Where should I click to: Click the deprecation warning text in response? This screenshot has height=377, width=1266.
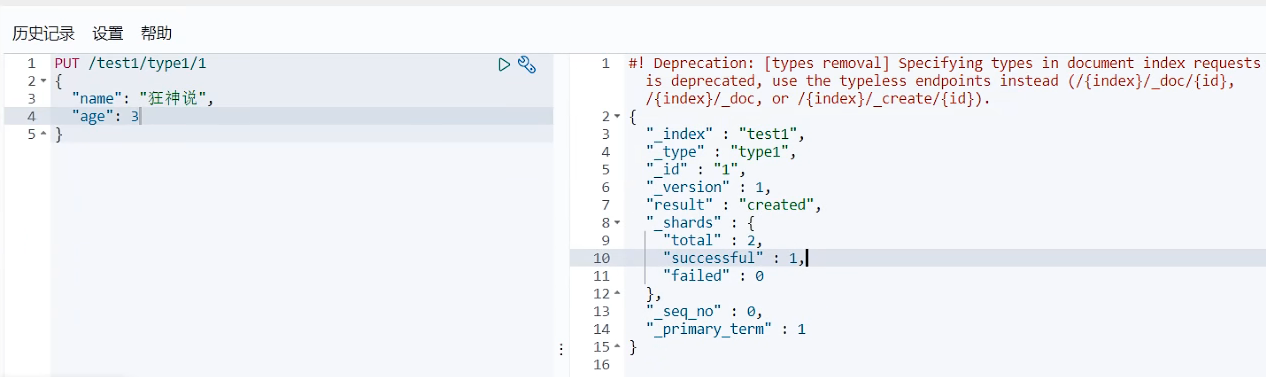945,81
